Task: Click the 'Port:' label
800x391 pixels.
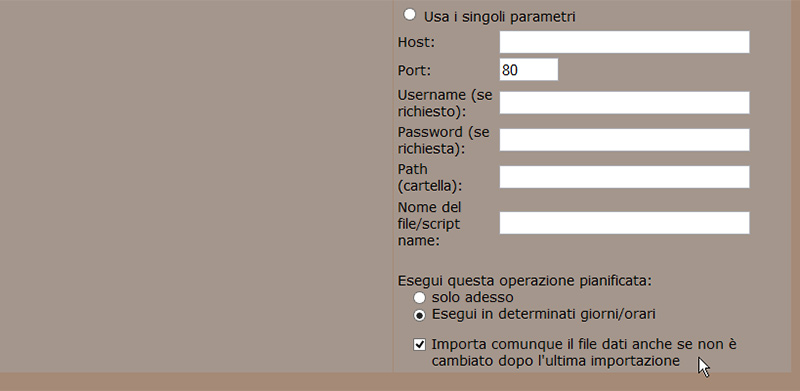Action: click(414, 70)
